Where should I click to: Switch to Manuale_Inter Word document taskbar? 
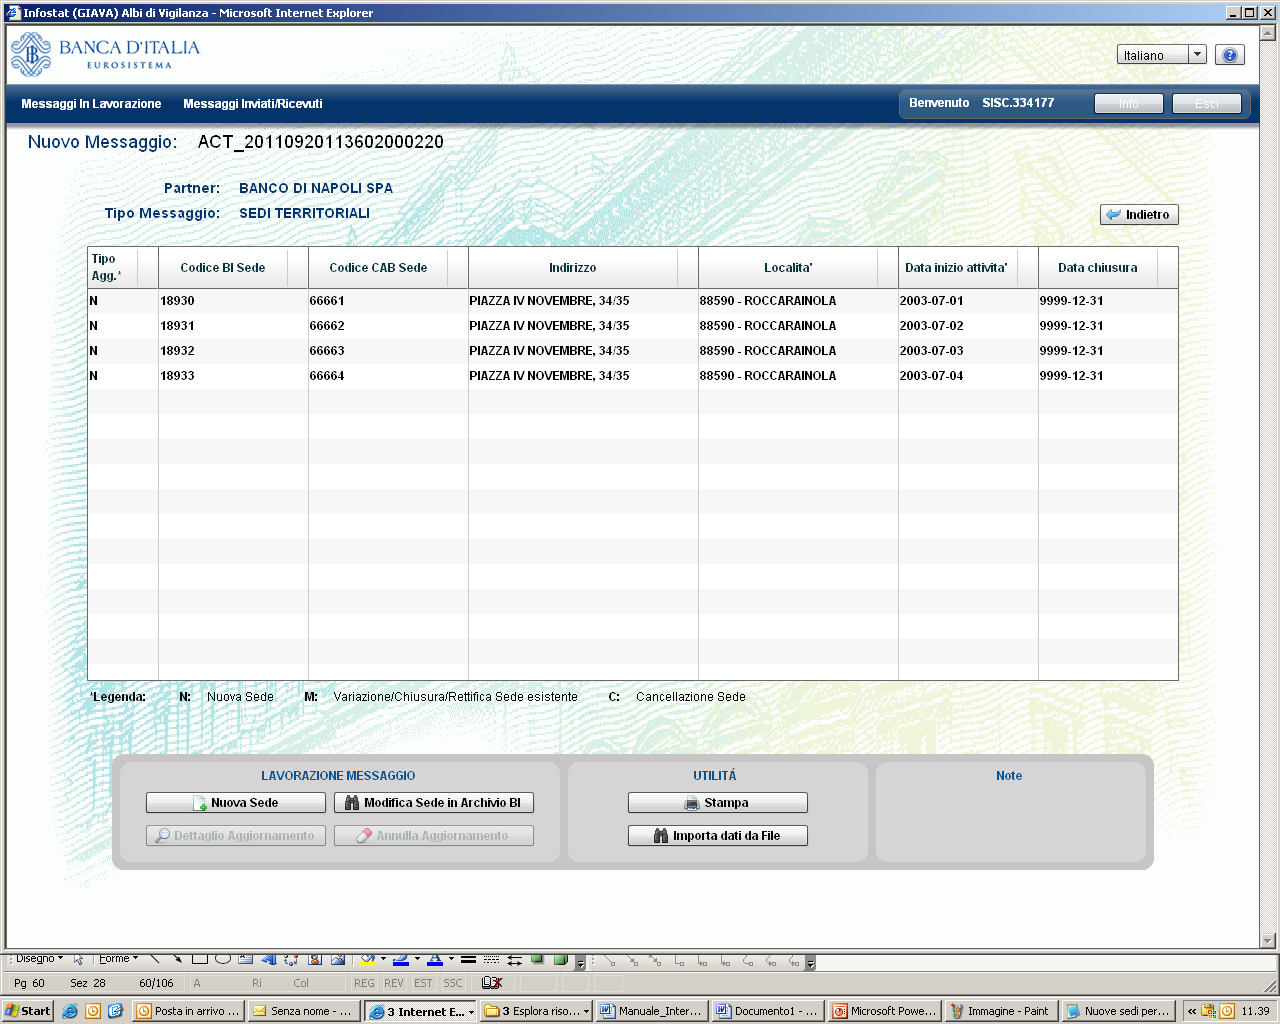[652, 1011]
